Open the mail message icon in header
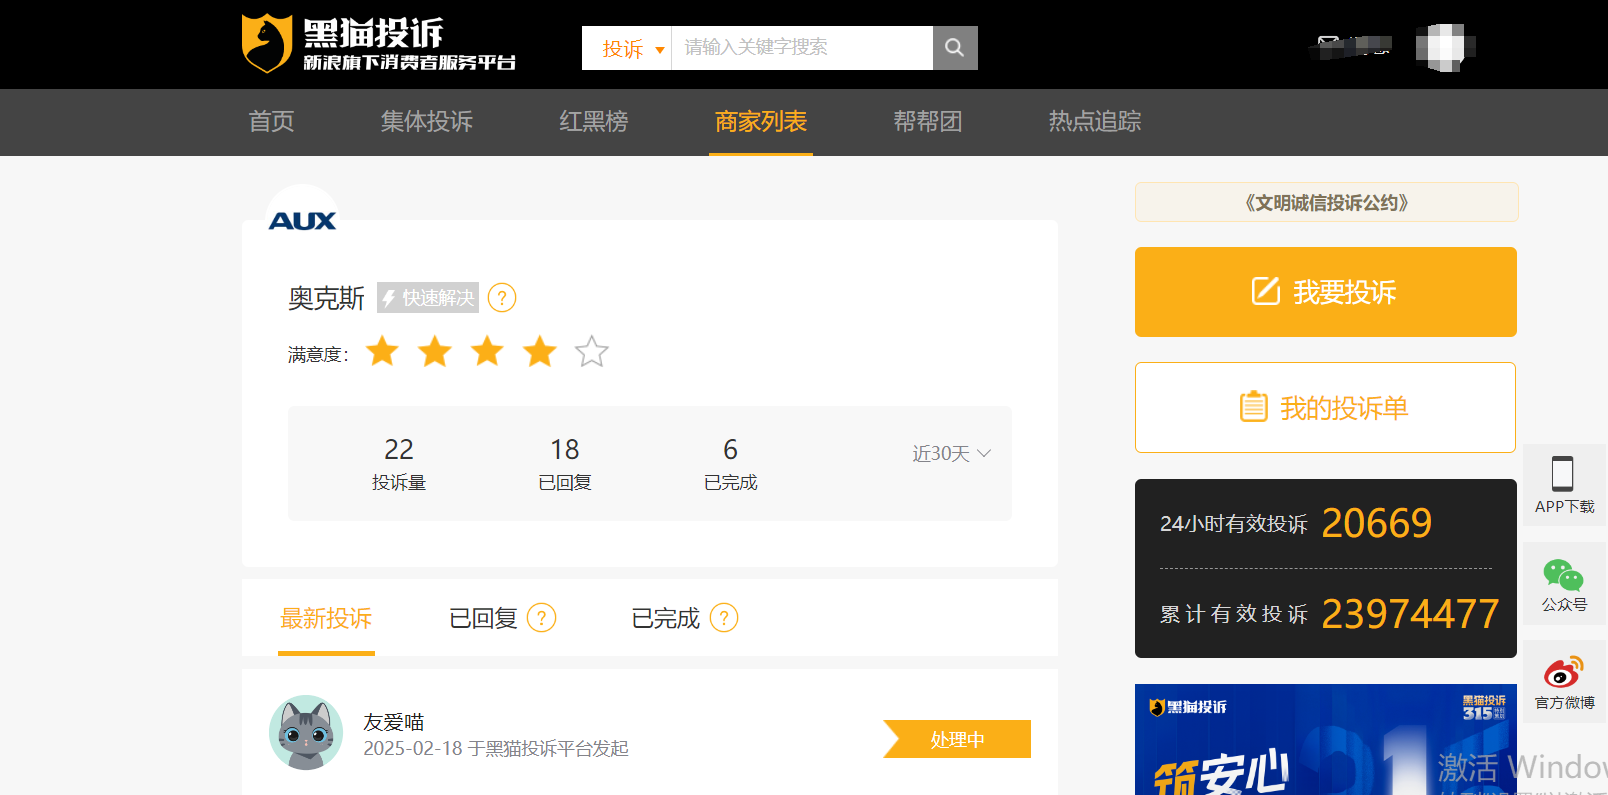Image resolution: width=1608 pixels, height=795 pixels. pos(1329,44)
